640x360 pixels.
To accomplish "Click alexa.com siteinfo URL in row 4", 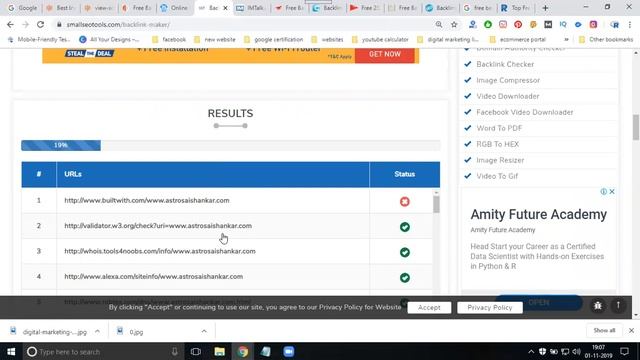I will click(153, 276).
